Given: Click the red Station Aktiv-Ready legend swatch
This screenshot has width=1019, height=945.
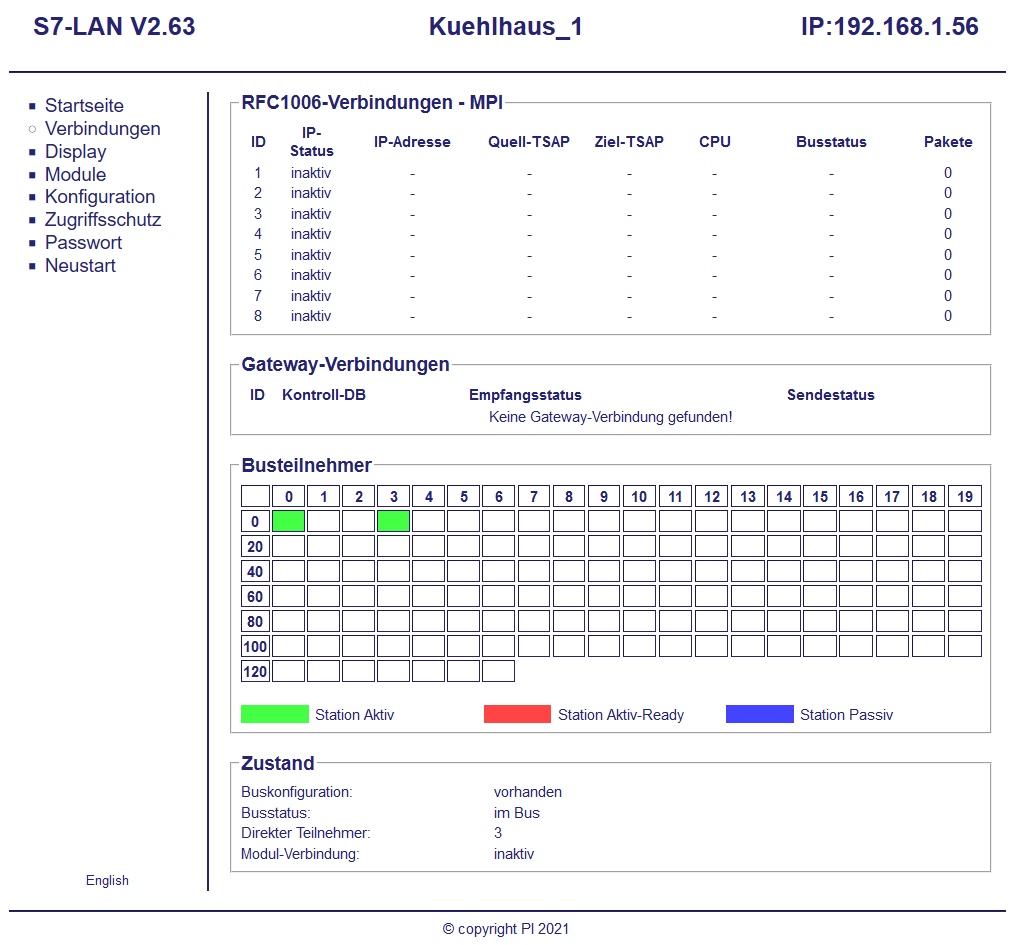Looking at the screenshot, I should (517, 714).
